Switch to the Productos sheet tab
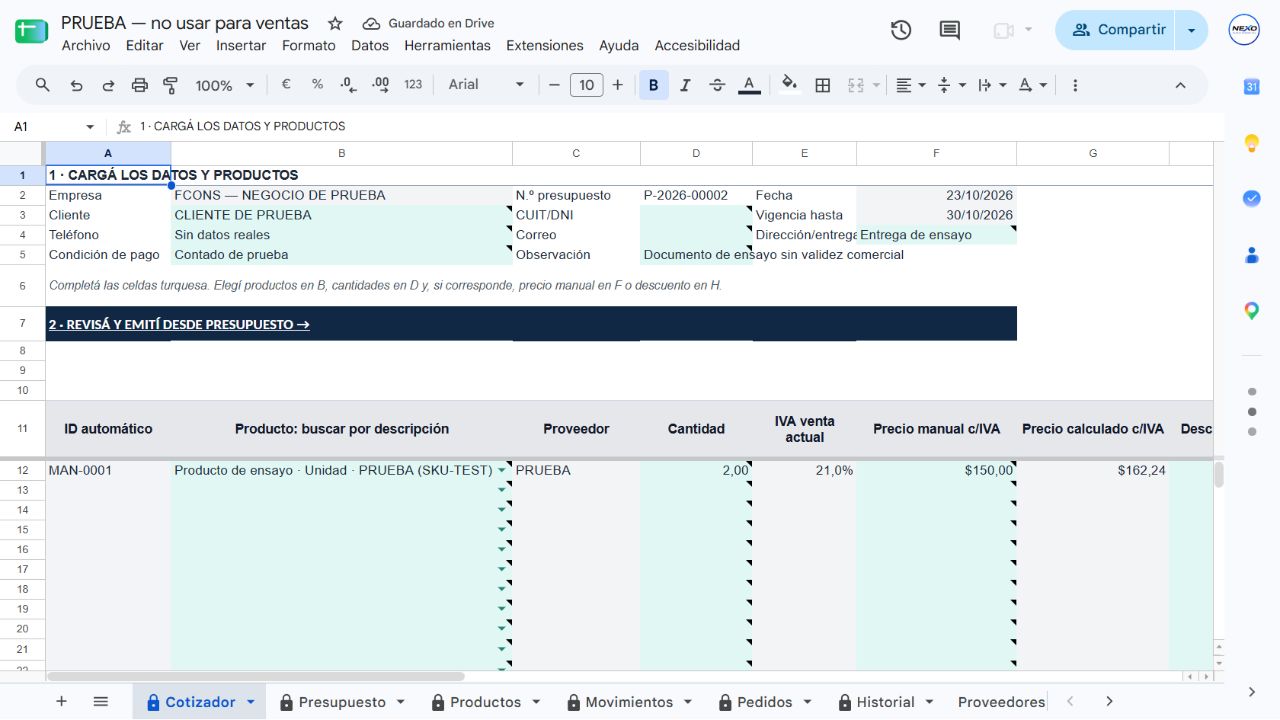 [x=486, y=702]
